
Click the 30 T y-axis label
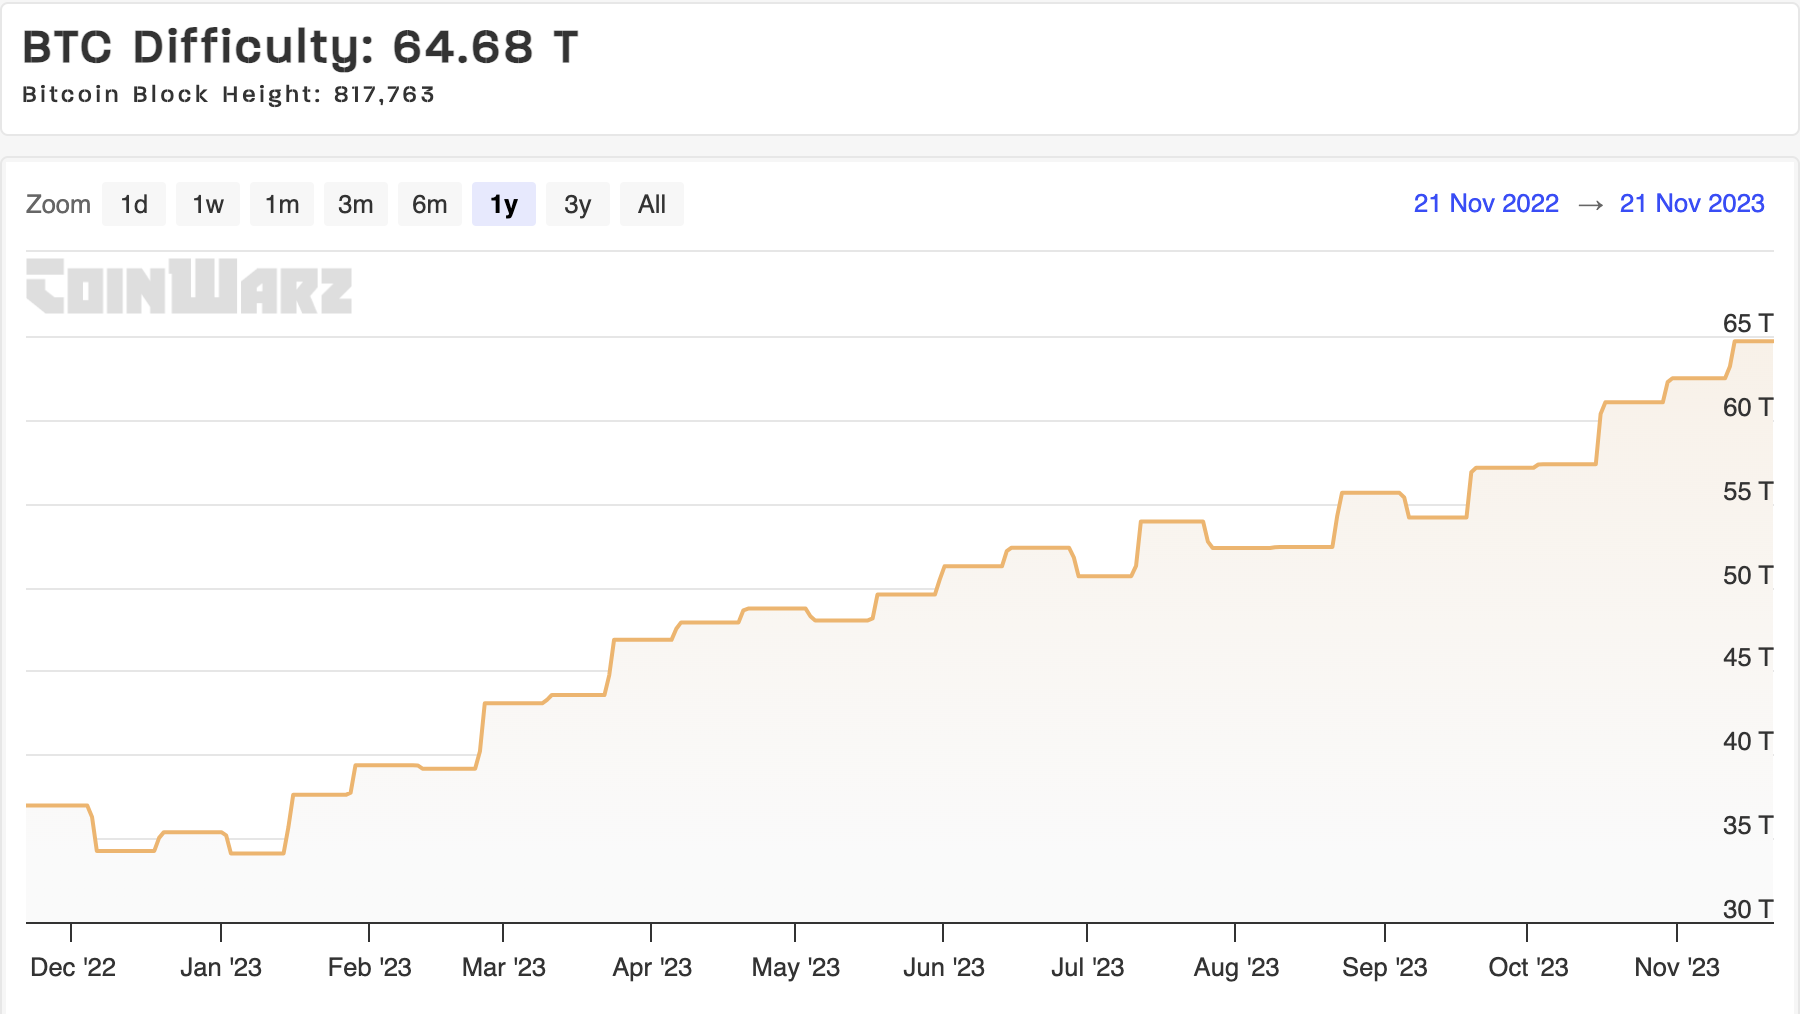point(1747,909)
